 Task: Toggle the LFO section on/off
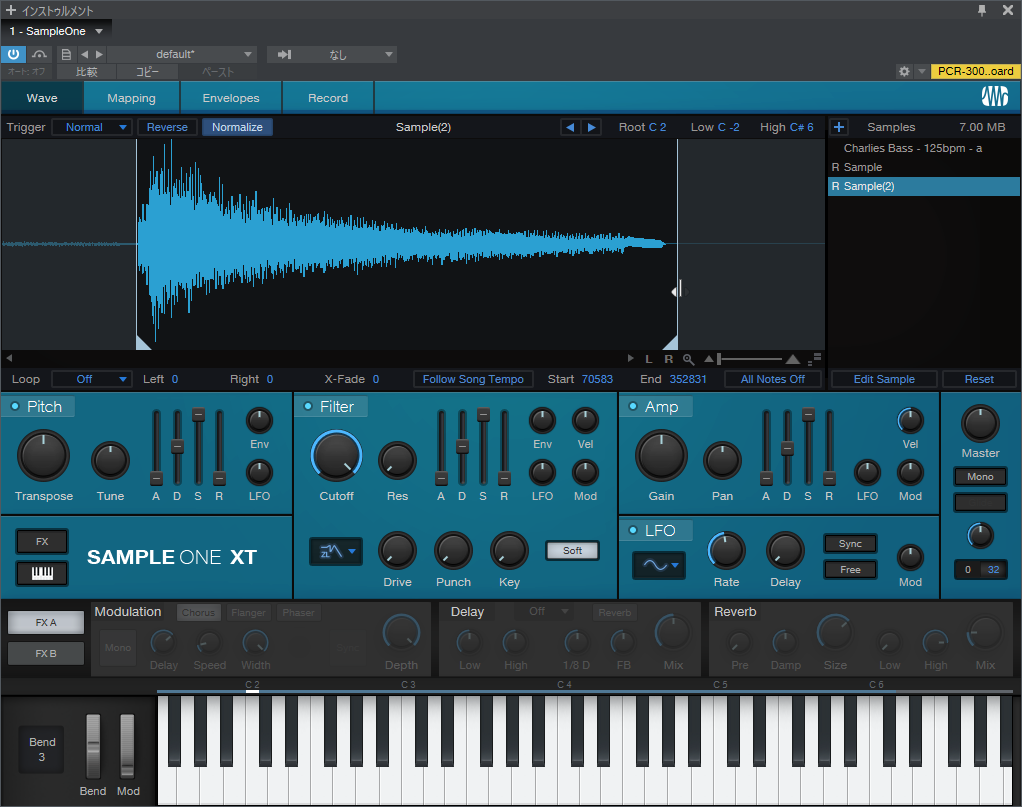tap(632, 531)
